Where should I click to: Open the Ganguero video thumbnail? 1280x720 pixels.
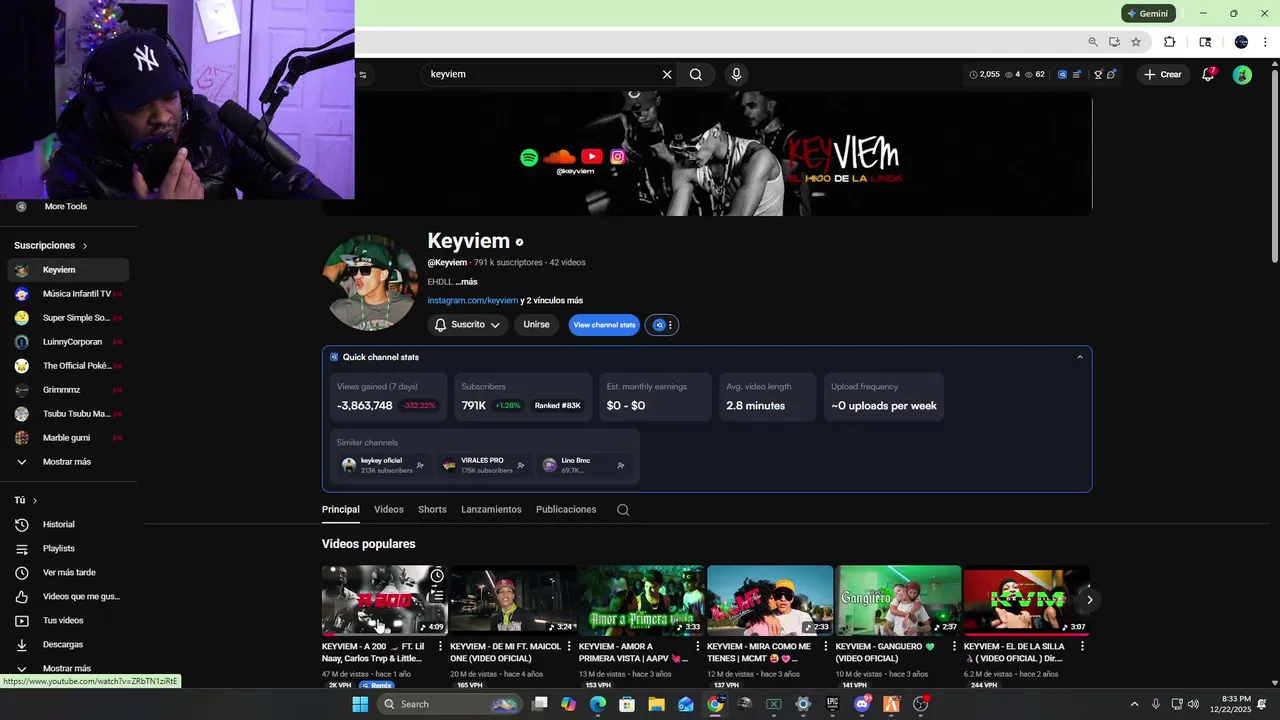(x=898, y=600)
